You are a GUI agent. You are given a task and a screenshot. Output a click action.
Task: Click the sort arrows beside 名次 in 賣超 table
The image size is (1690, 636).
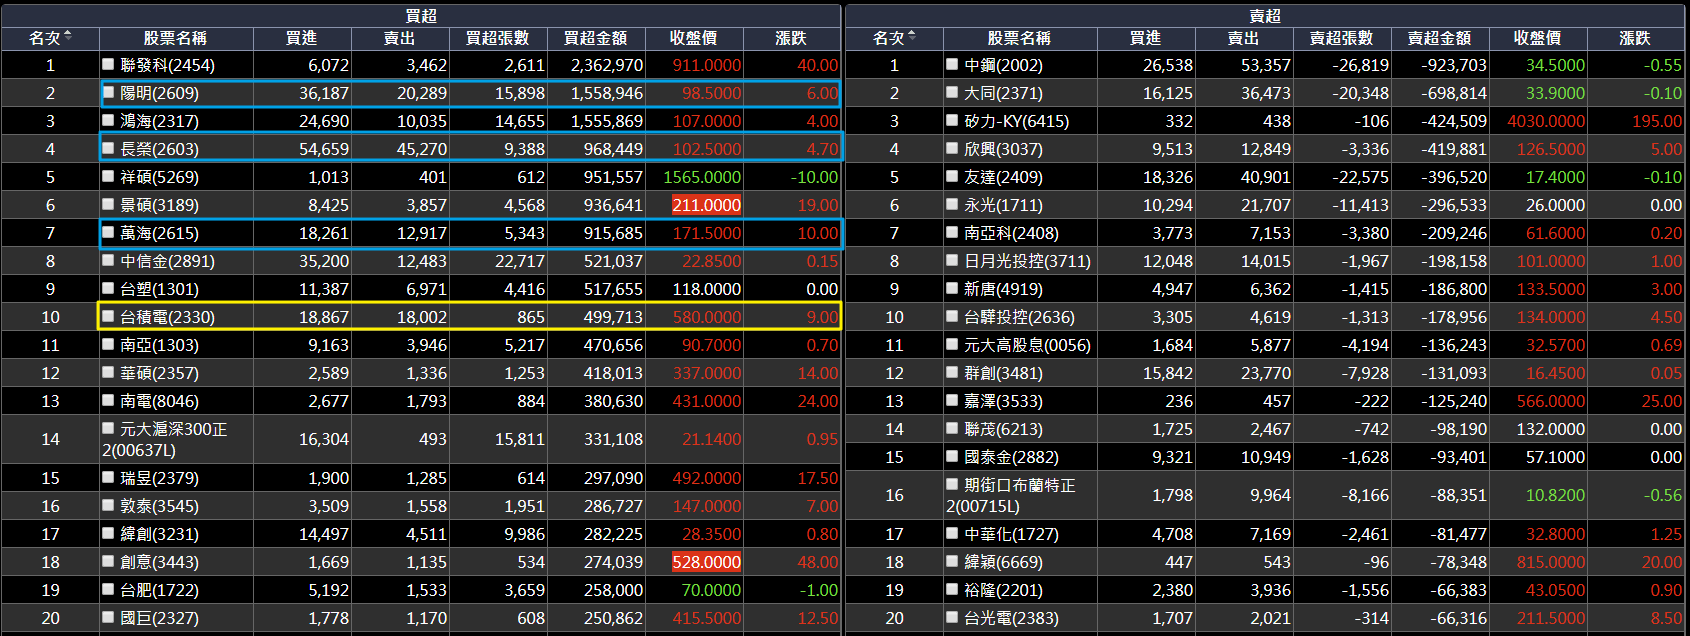pos(912,37)
